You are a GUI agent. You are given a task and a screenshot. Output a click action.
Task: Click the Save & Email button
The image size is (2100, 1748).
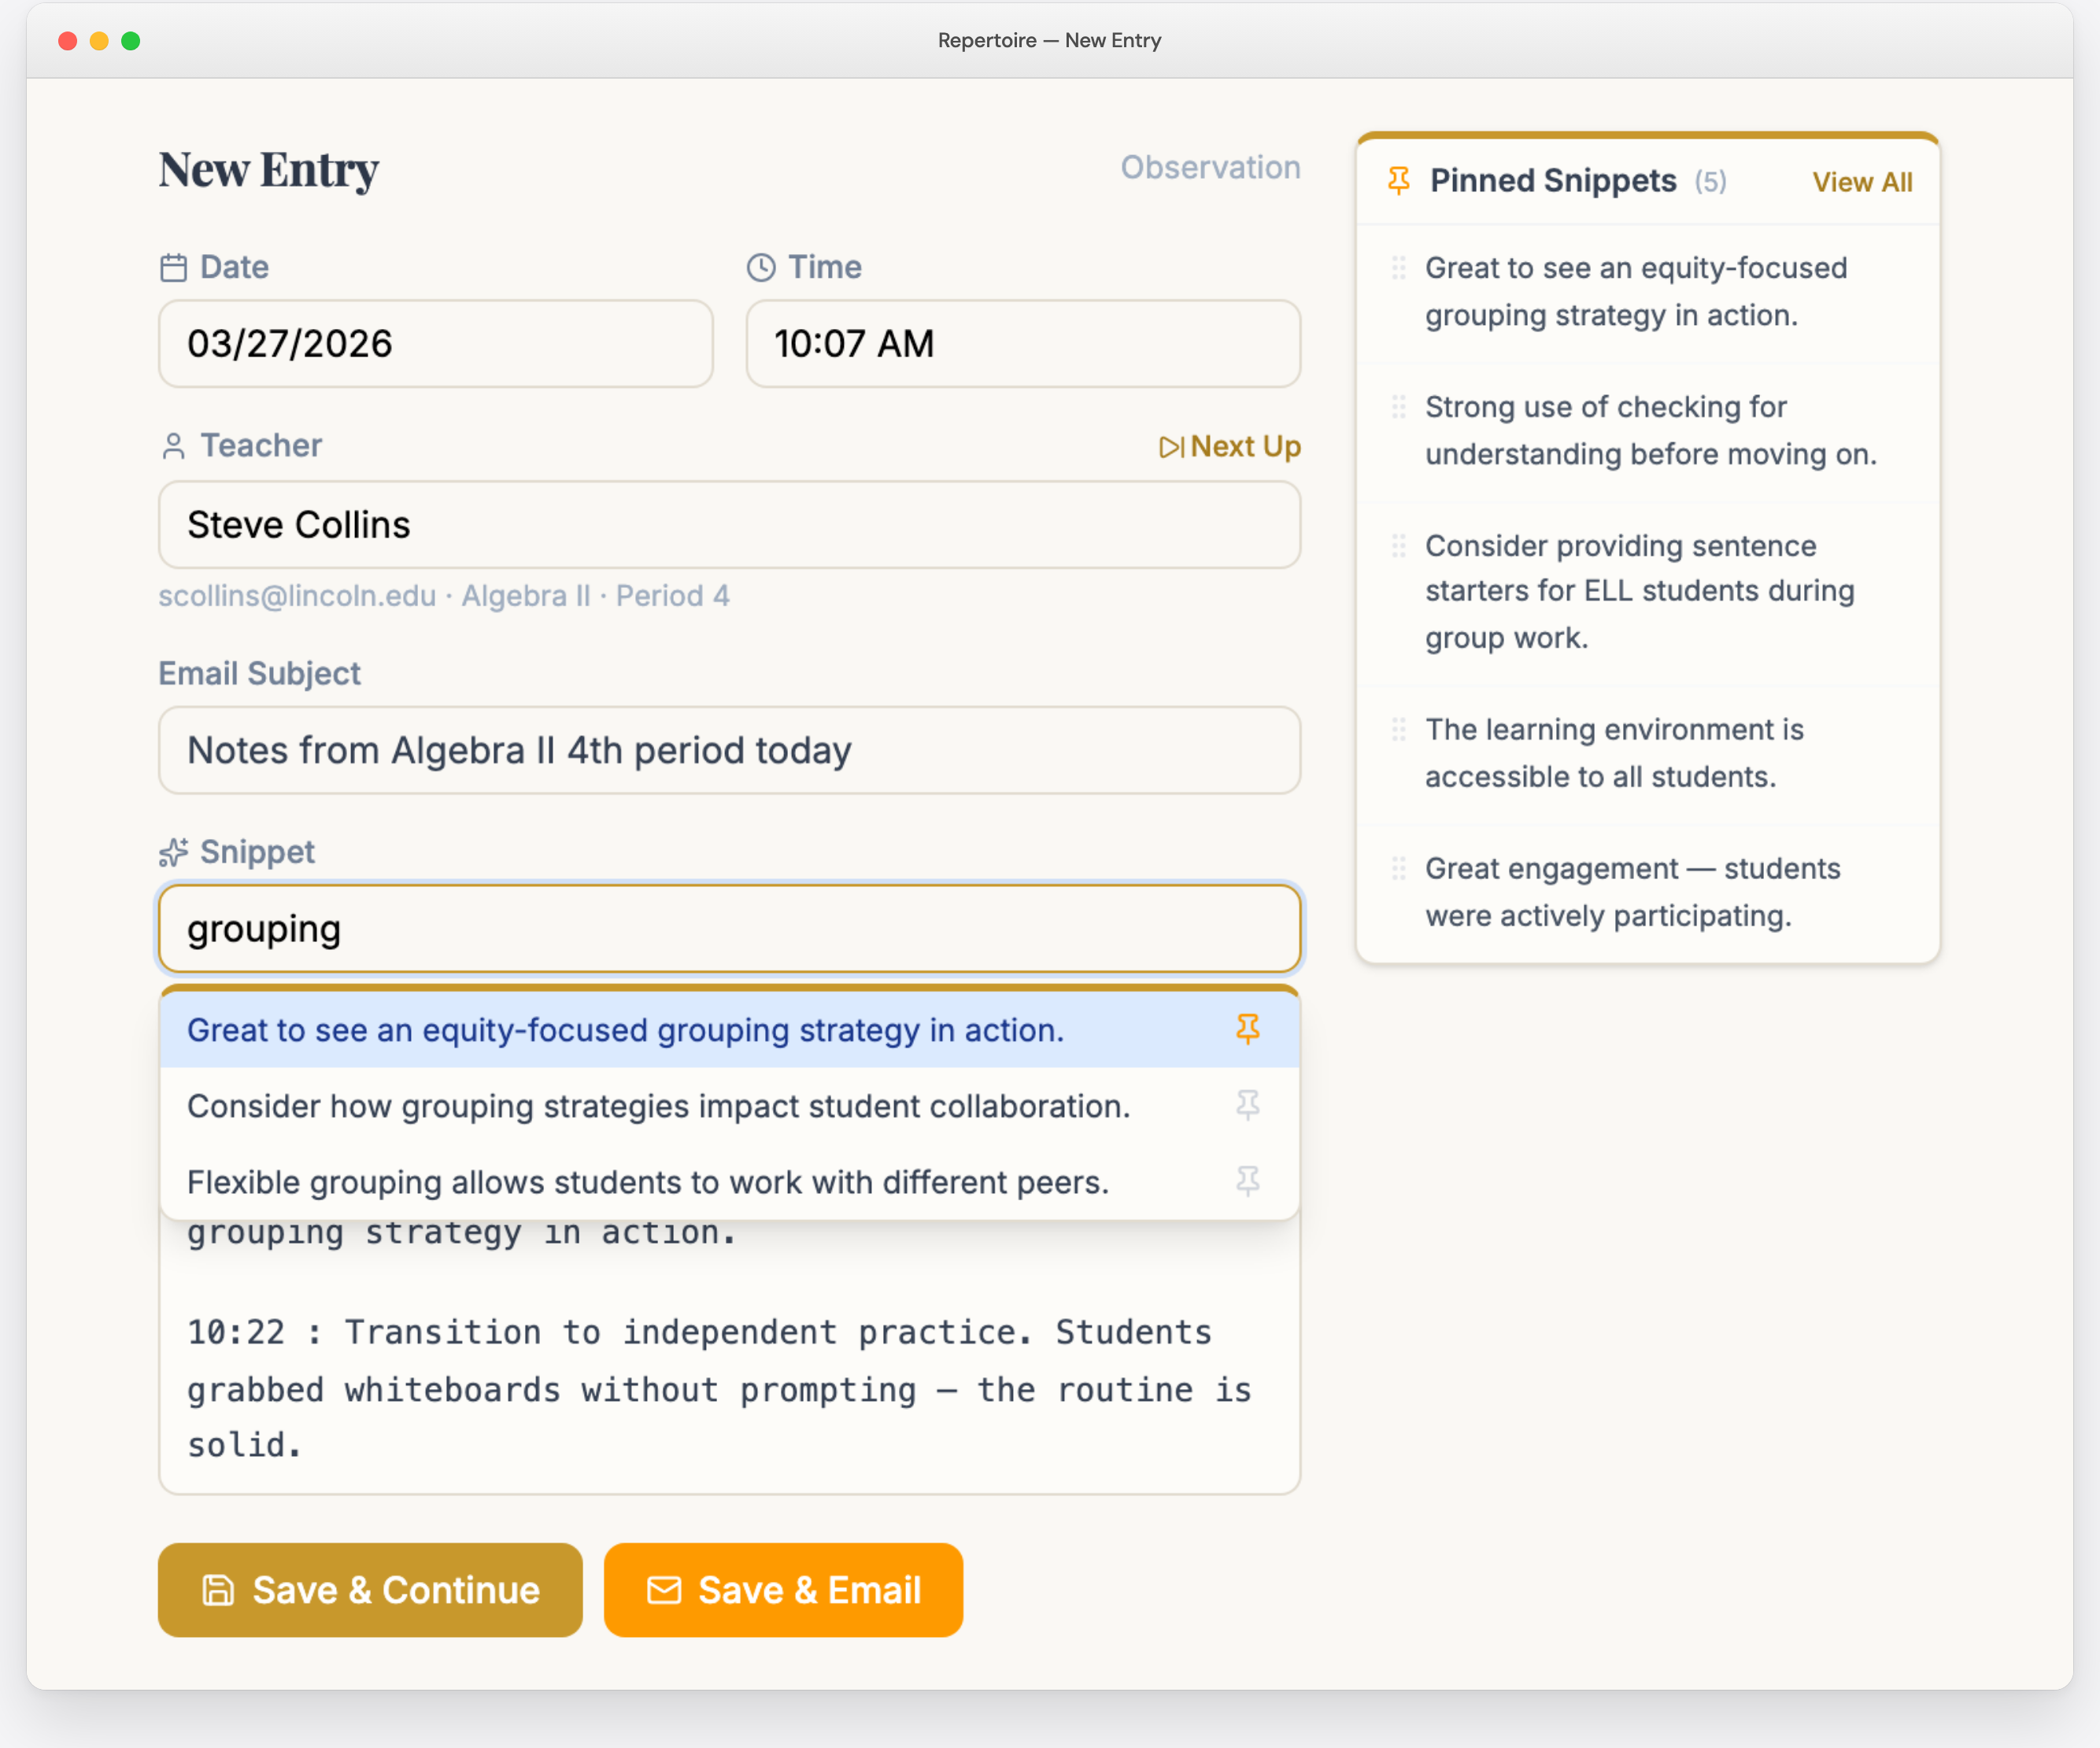[x=783, y=1590]
